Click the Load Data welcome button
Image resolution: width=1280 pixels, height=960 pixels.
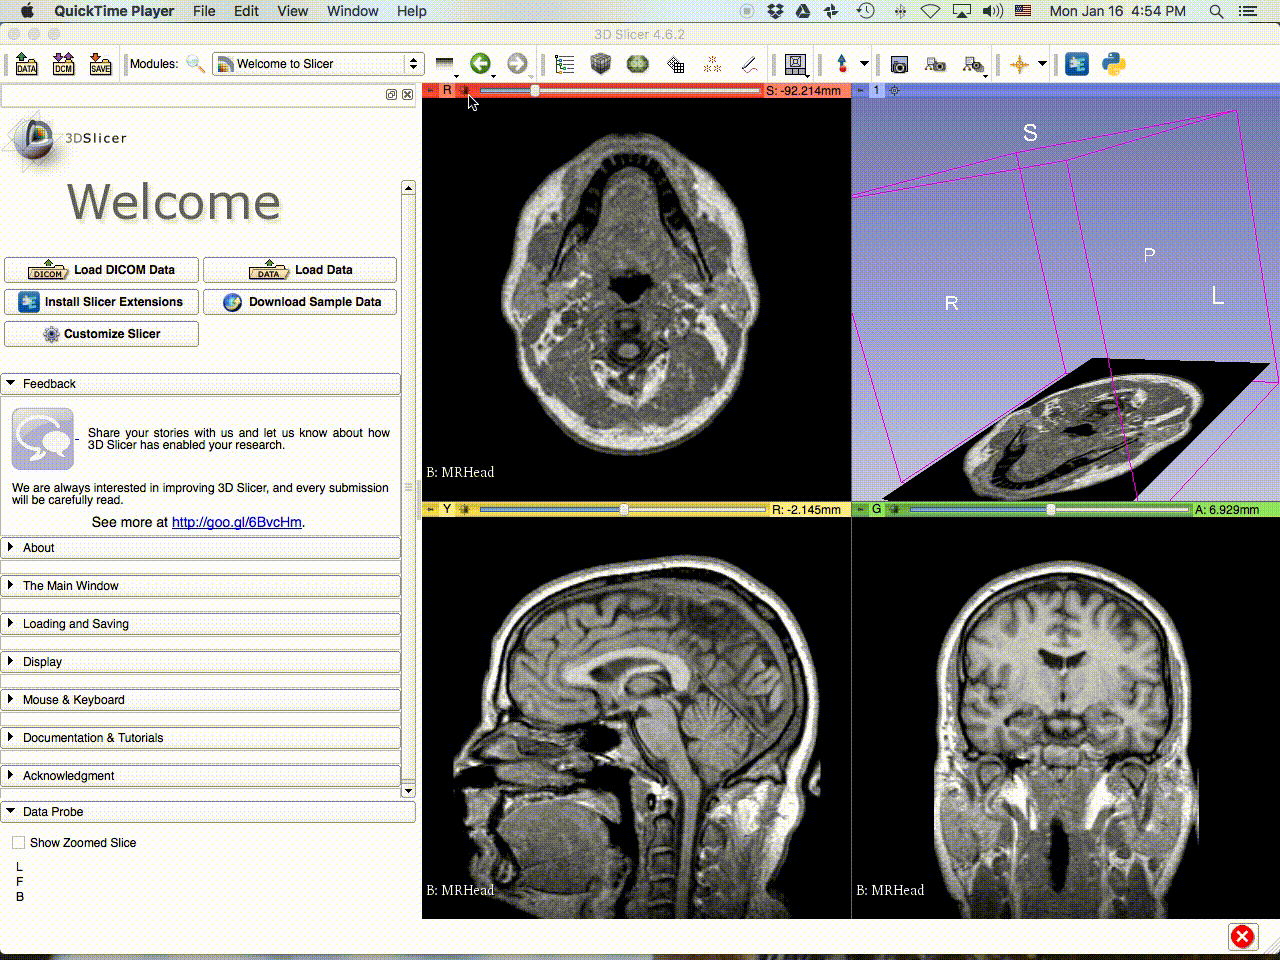click(x=300, y=270)
